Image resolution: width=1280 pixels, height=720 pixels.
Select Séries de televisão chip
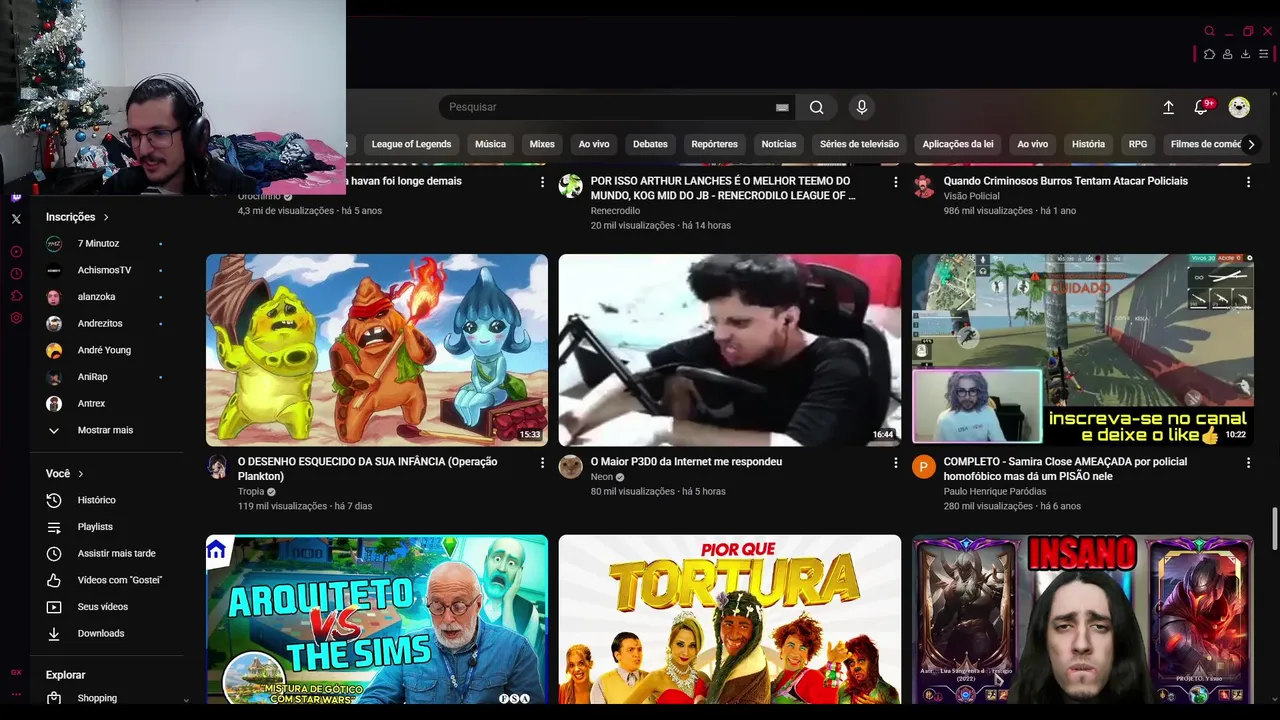859,144
